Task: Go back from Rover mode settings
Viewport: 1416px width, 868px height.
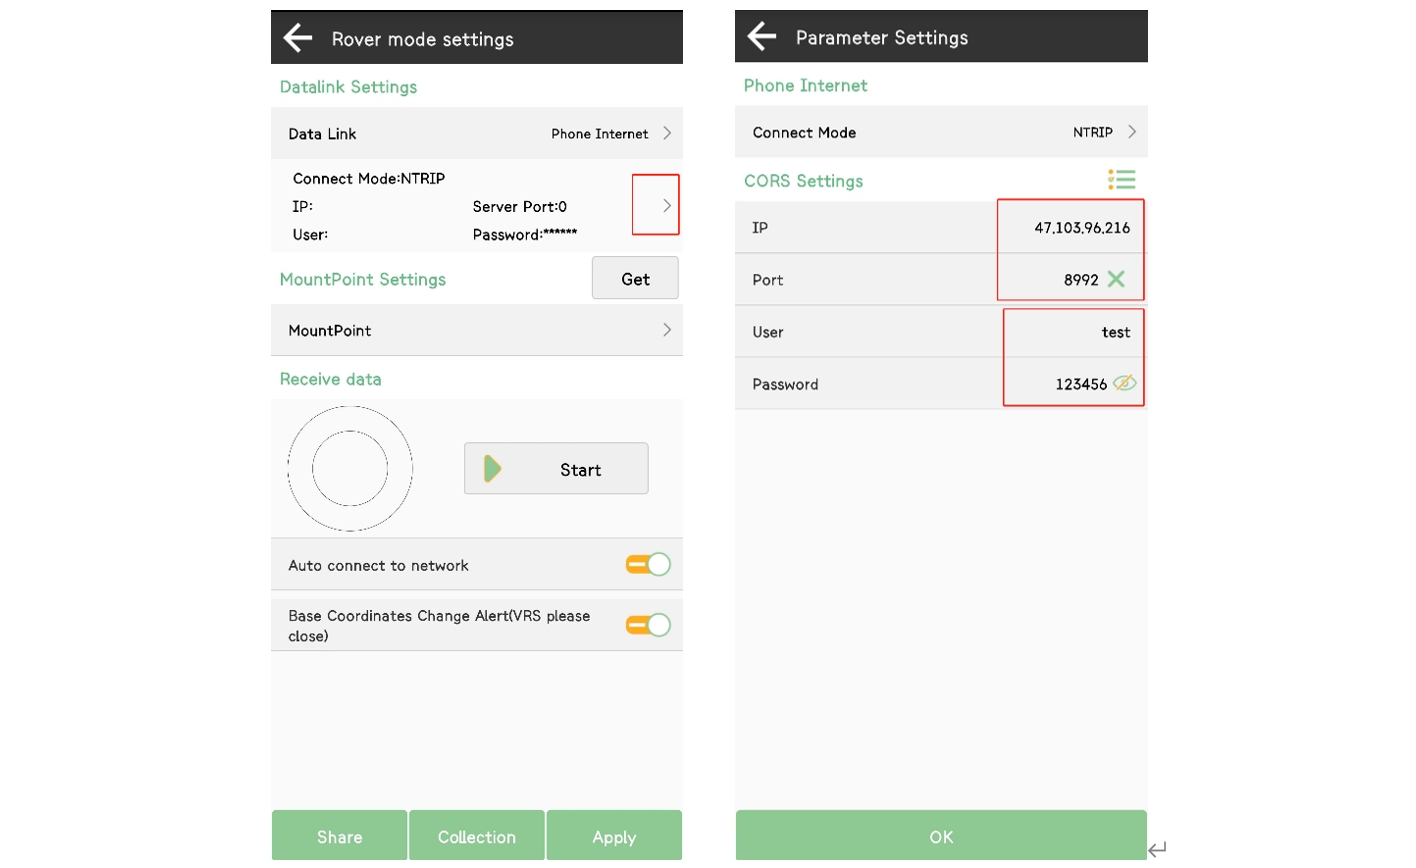Action: [x=298, y=39]
